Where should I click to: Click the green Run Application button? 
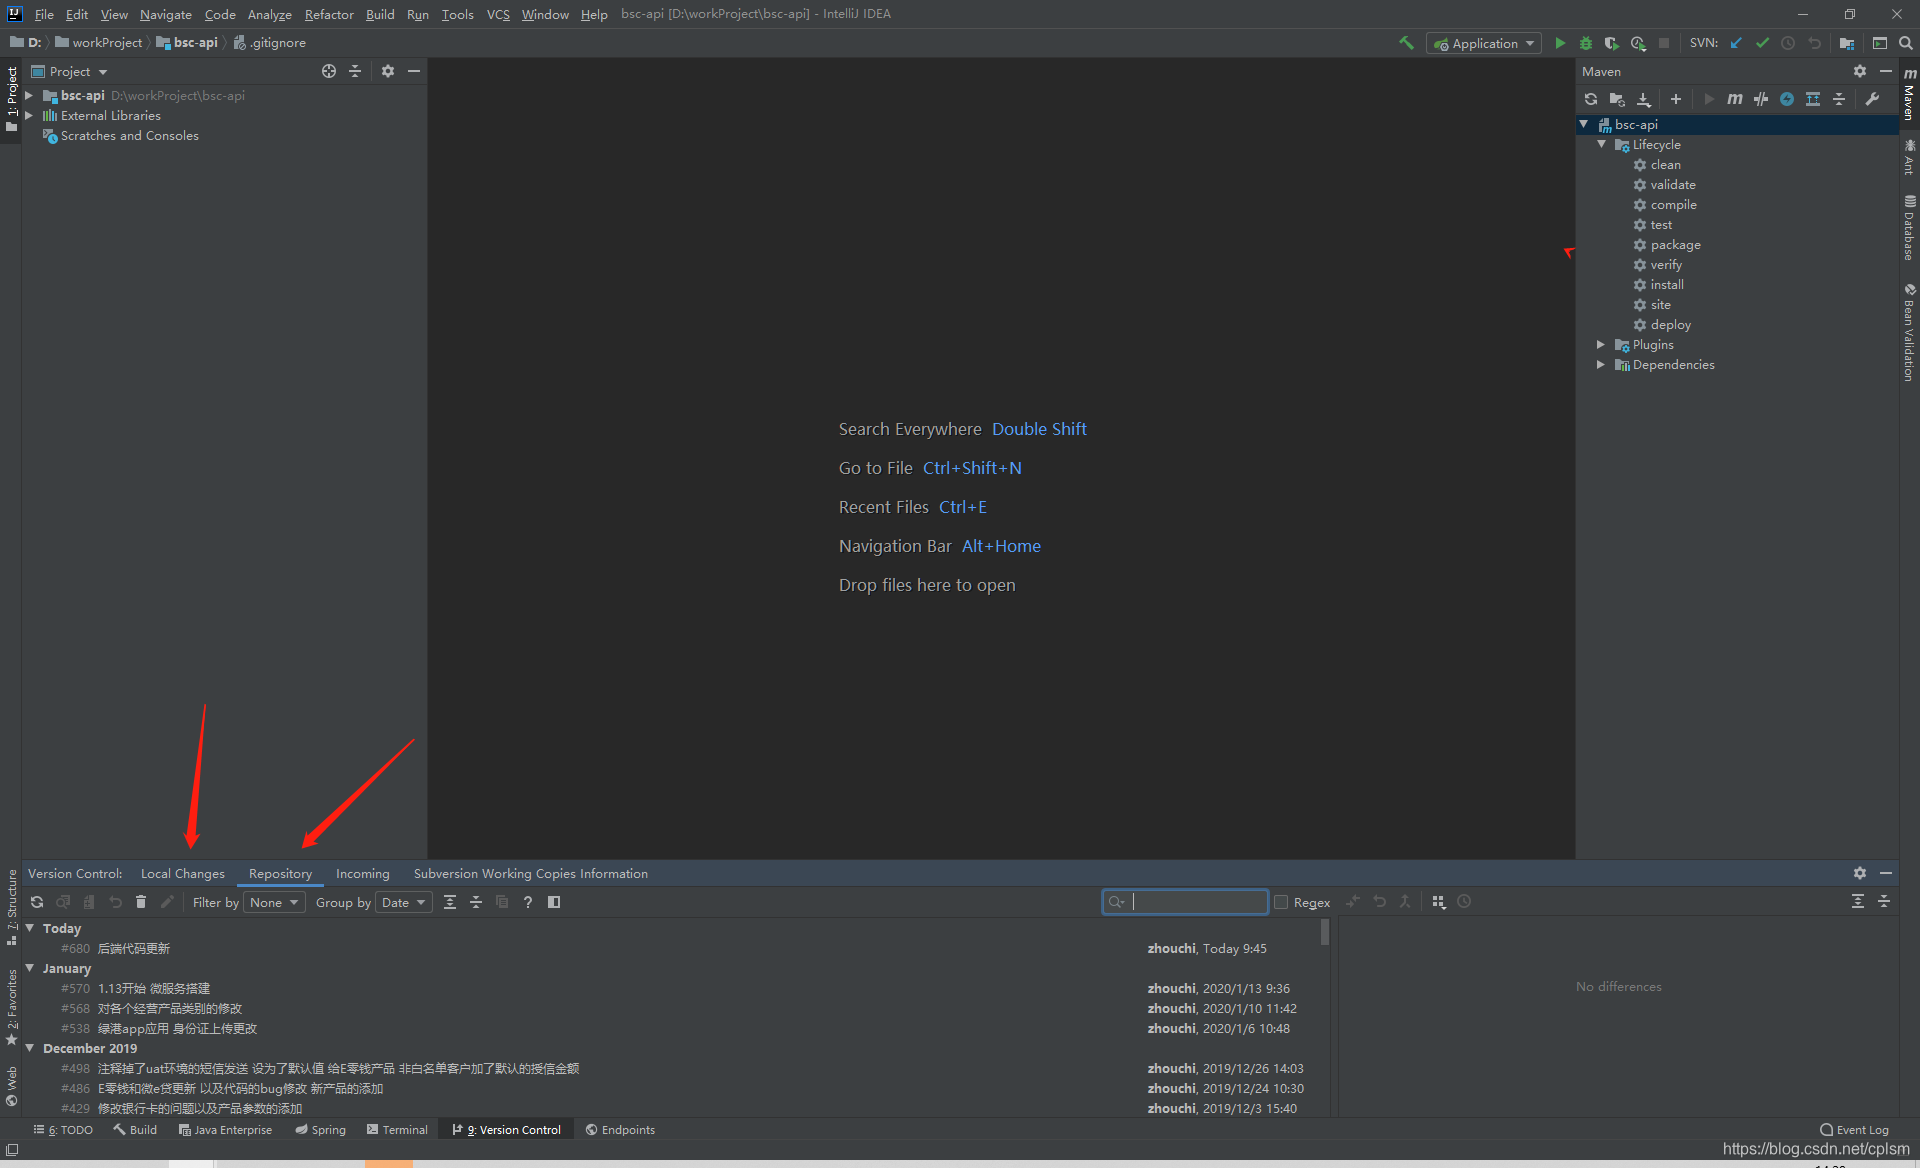[x=1560, y=43]
